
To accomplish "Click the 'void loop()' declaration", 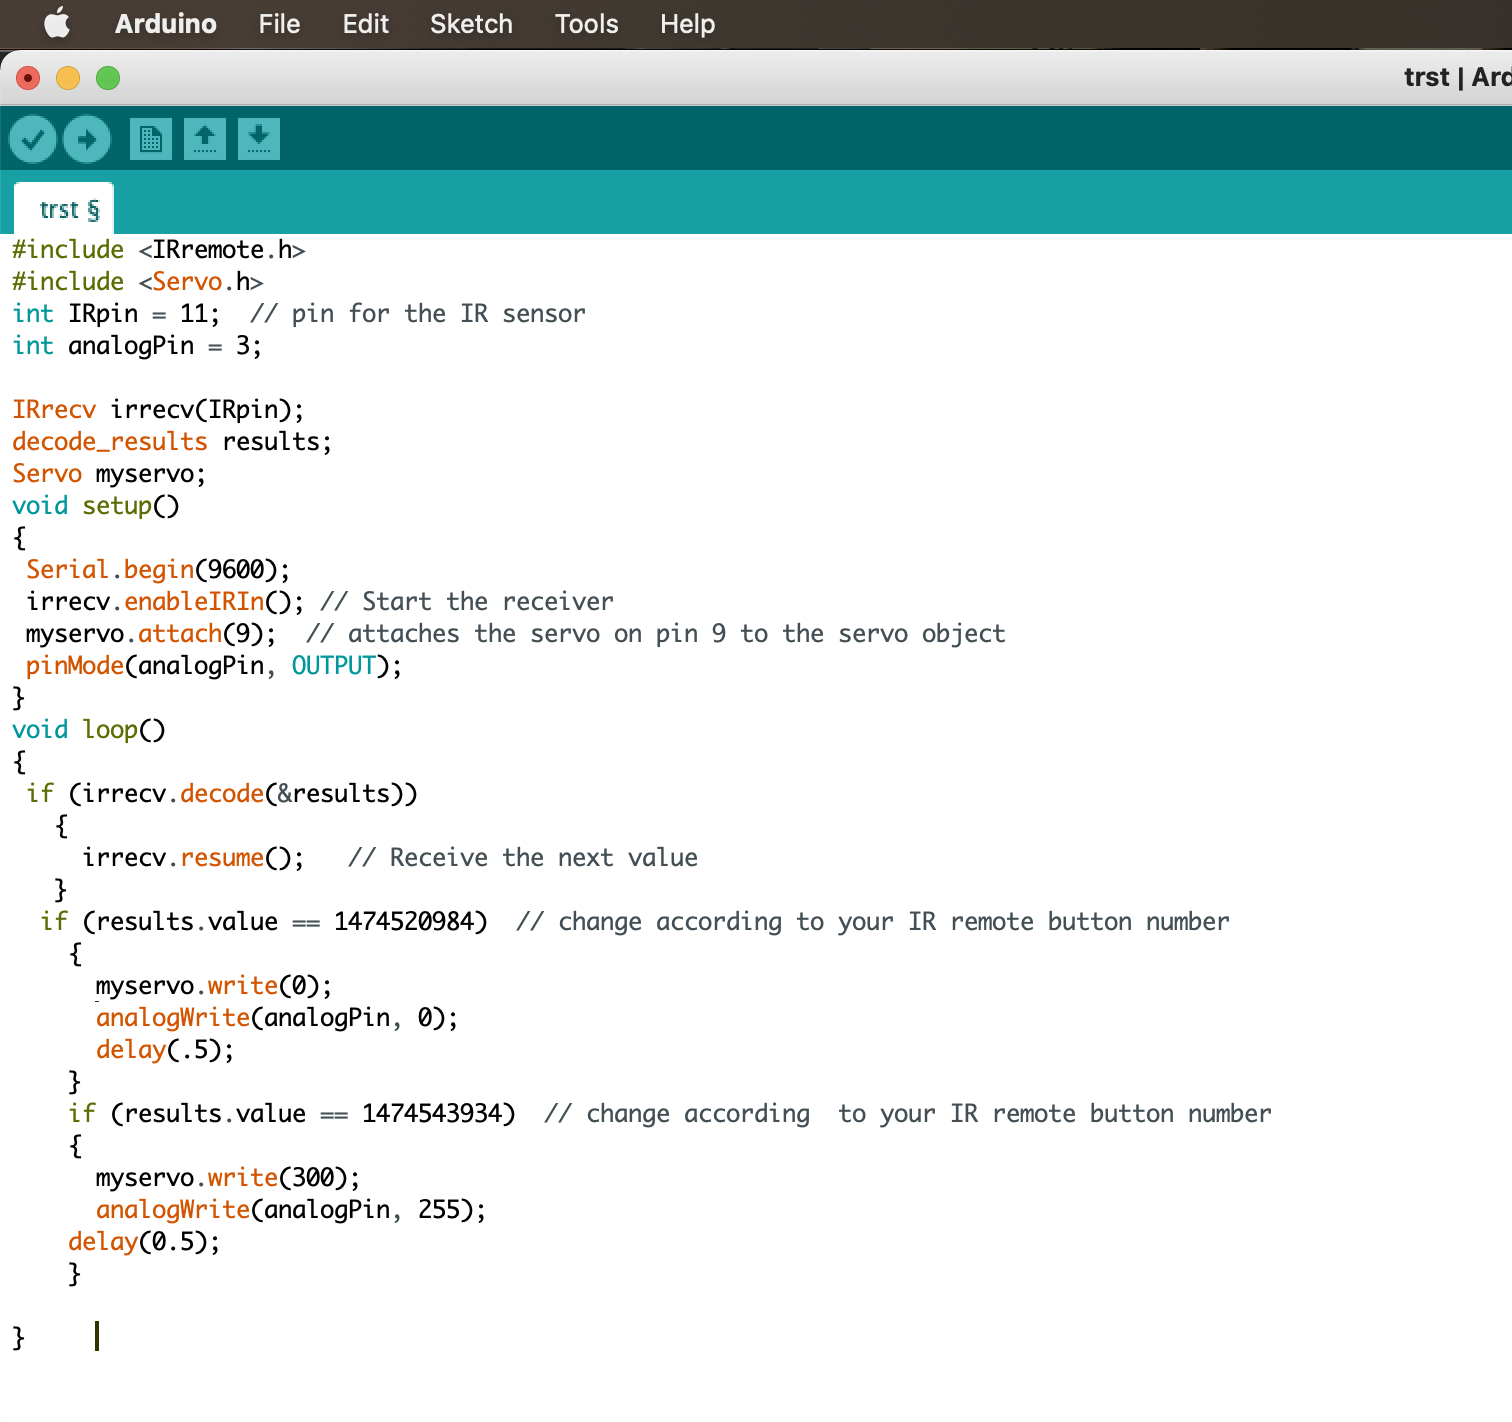I will (x=89, y=730).
